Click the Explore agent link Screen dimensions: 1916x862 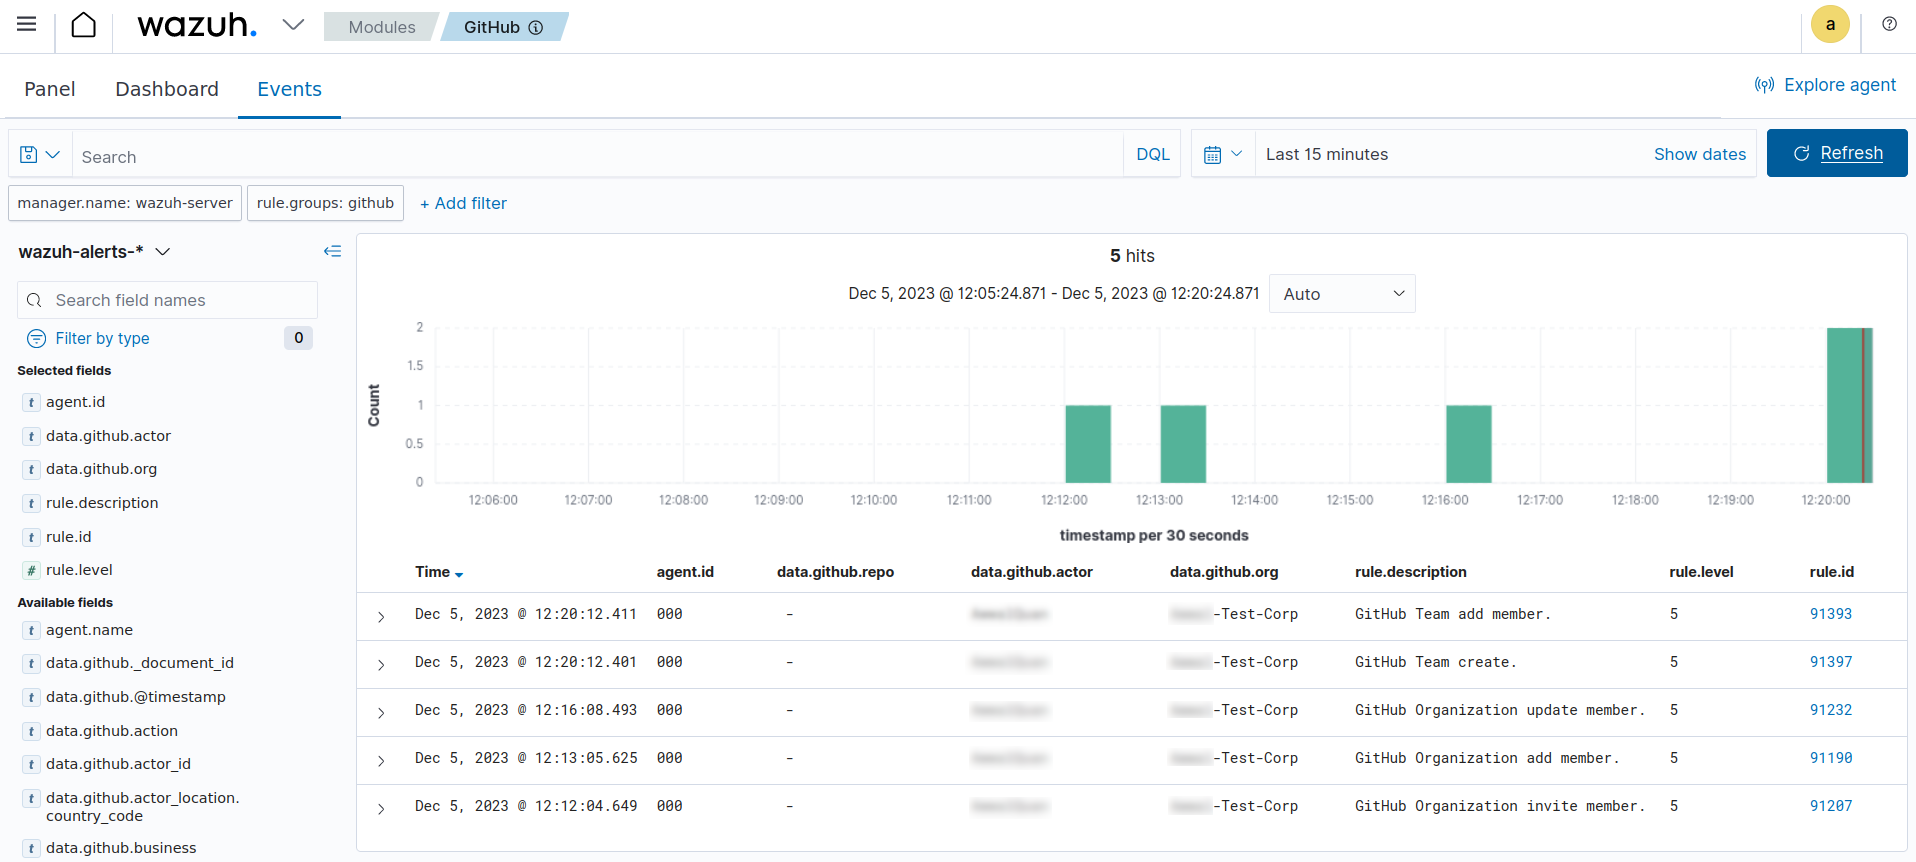pyautogui.click(x=1825, y=85)
